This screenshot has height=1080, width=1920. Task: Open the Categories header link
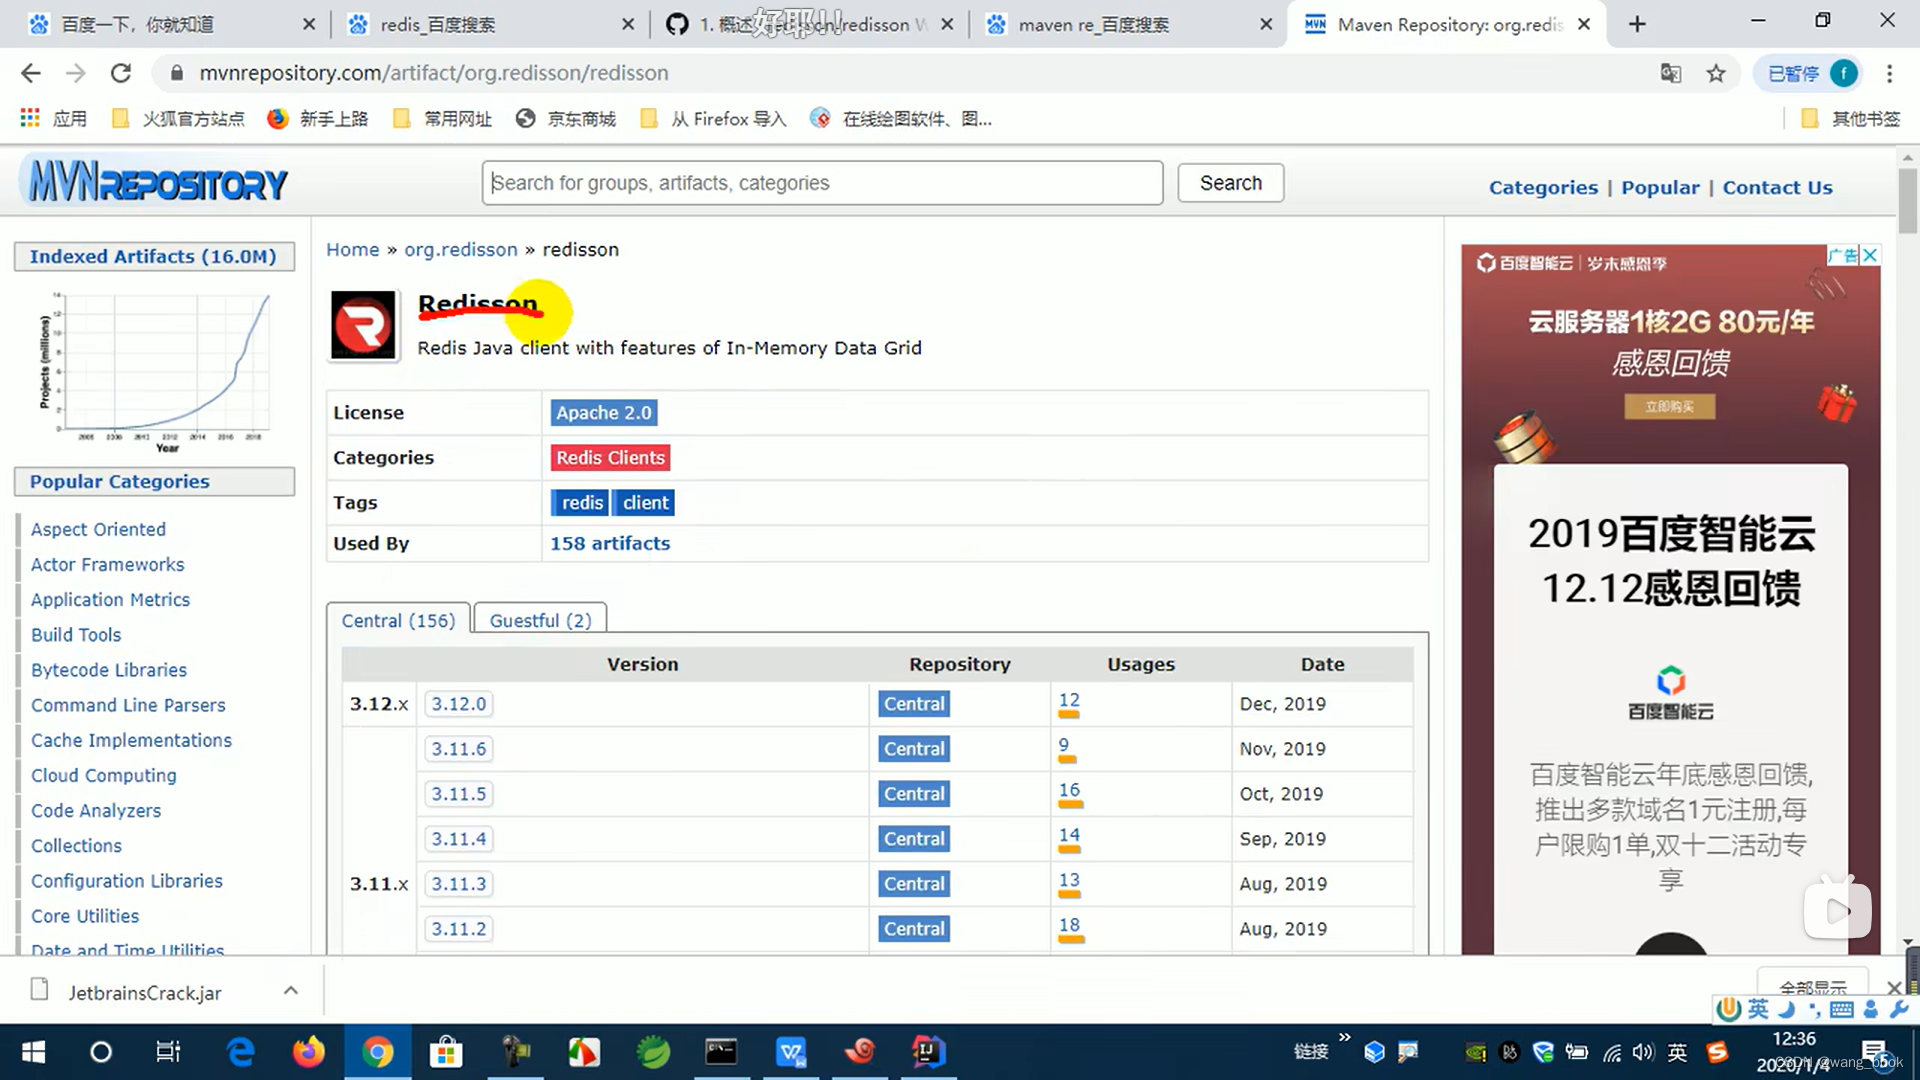(1543, 187)
